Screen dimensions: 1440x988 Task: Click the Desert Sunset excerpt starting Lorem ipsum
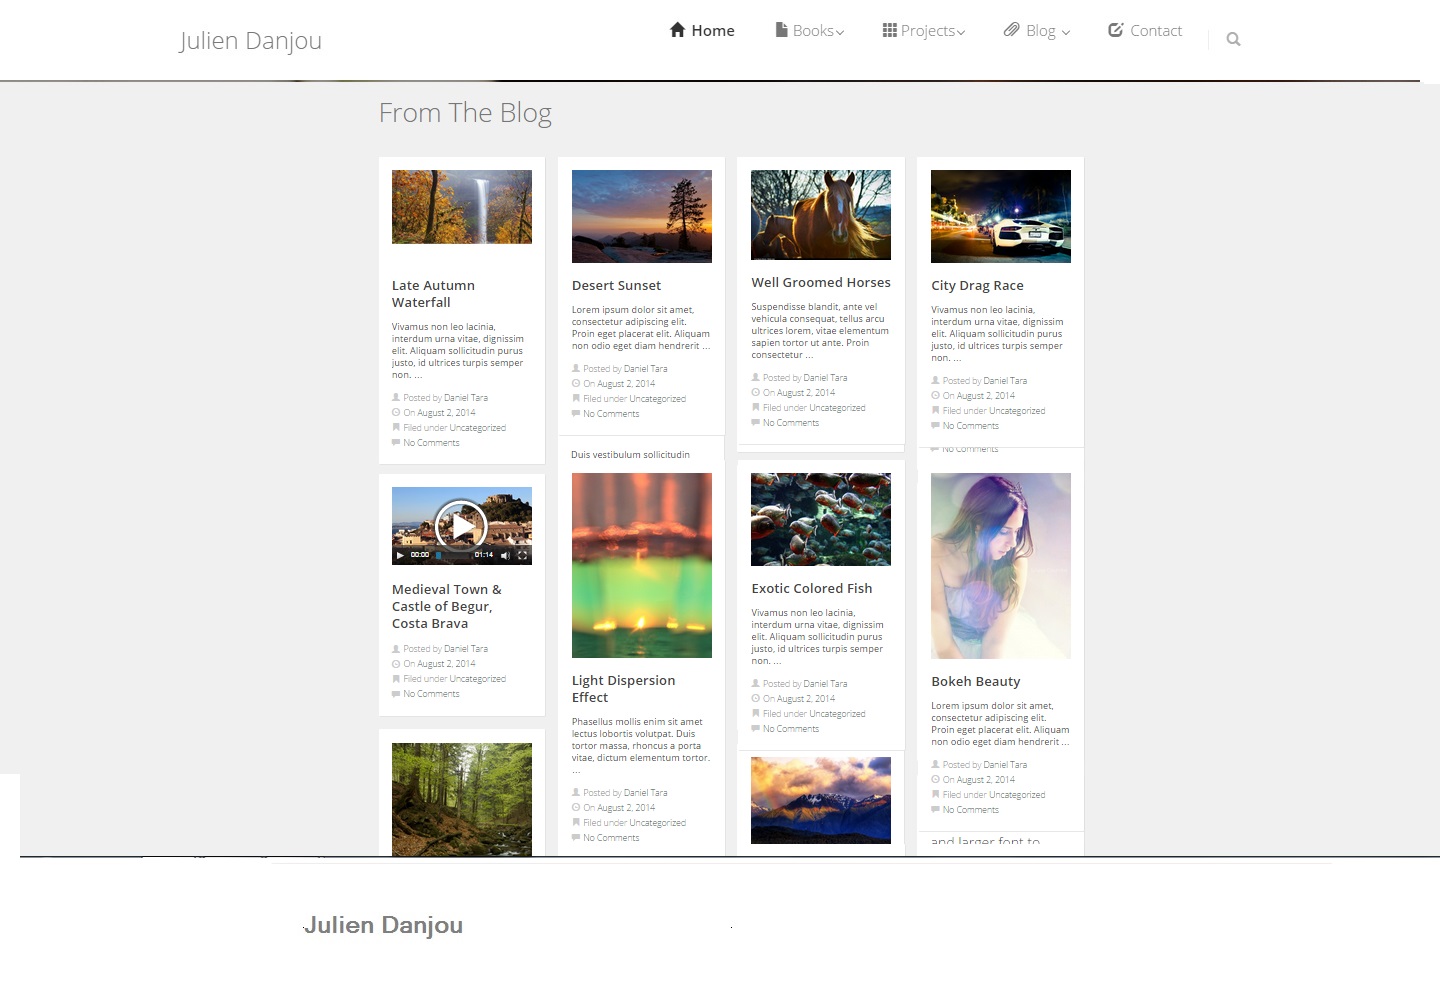(x=641, y=328)
